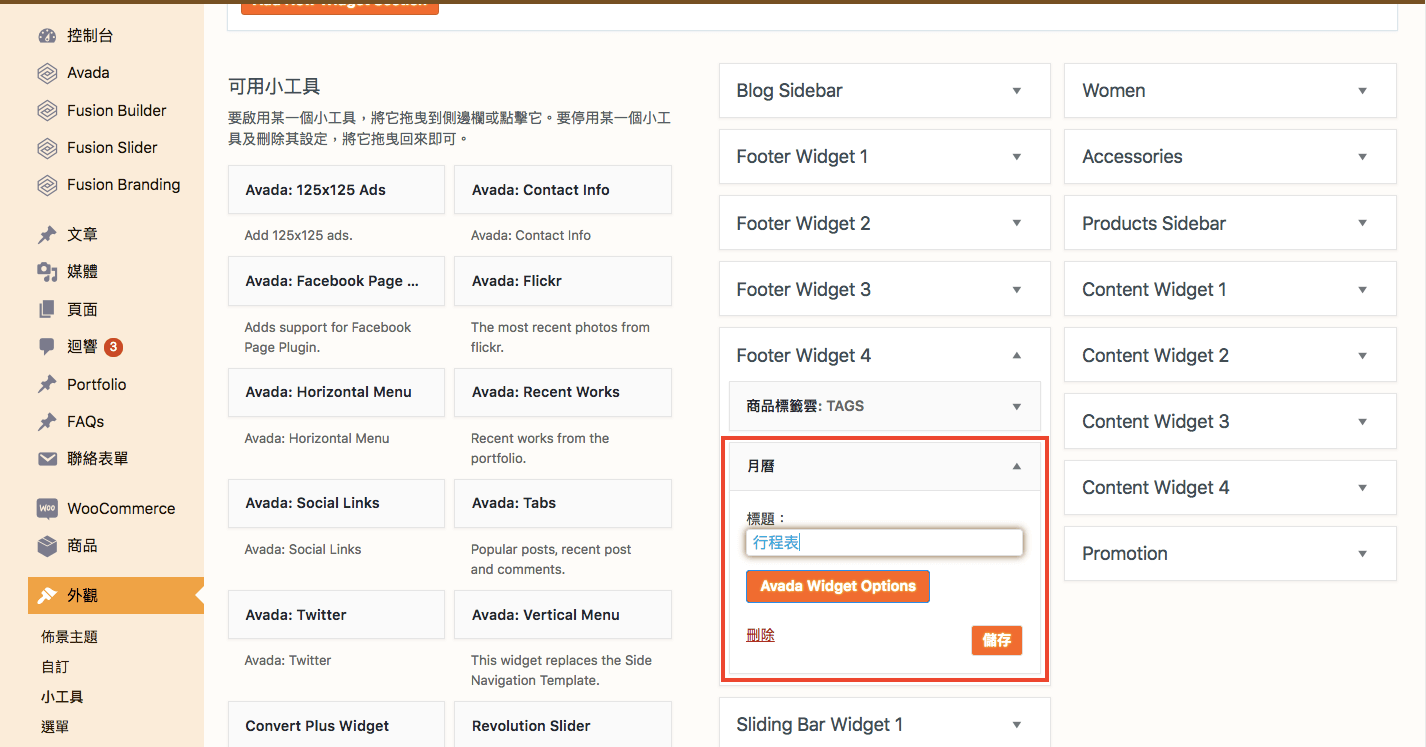
Task: Click the comment bubble icon for 迴響
Action: (47, 347)
